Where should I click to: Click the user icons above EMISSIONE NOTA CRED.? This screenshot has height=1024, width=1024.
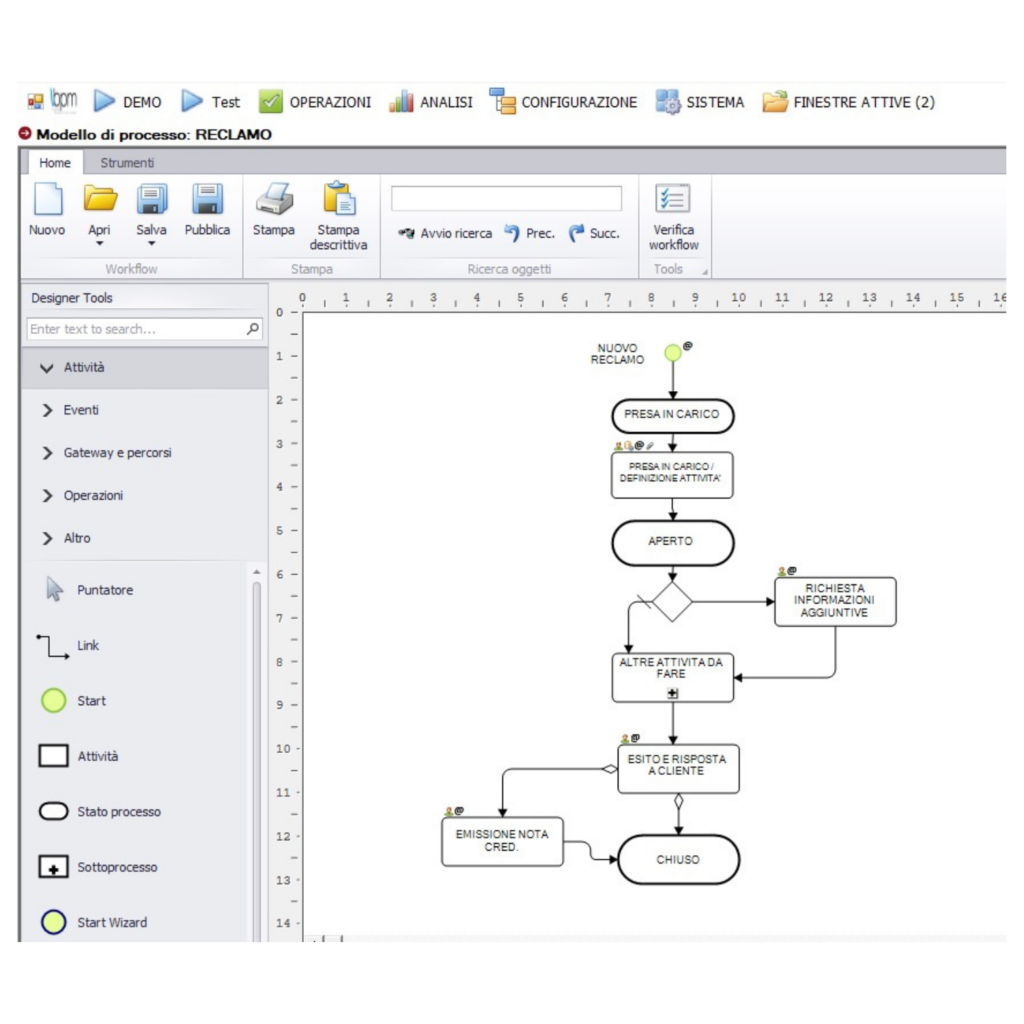click(454, 811)
